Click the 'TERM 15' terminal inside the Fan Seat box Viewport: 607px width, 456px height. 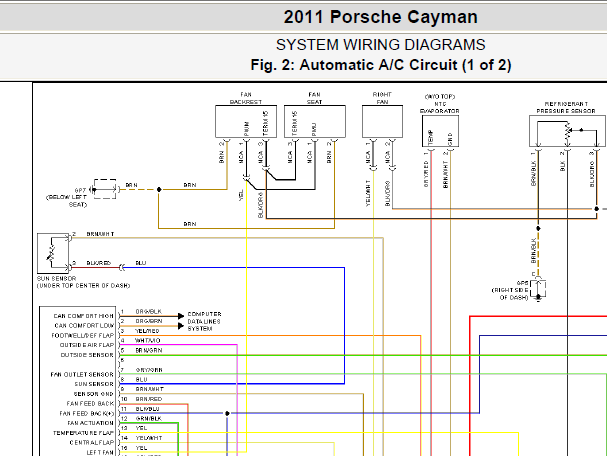295,123
